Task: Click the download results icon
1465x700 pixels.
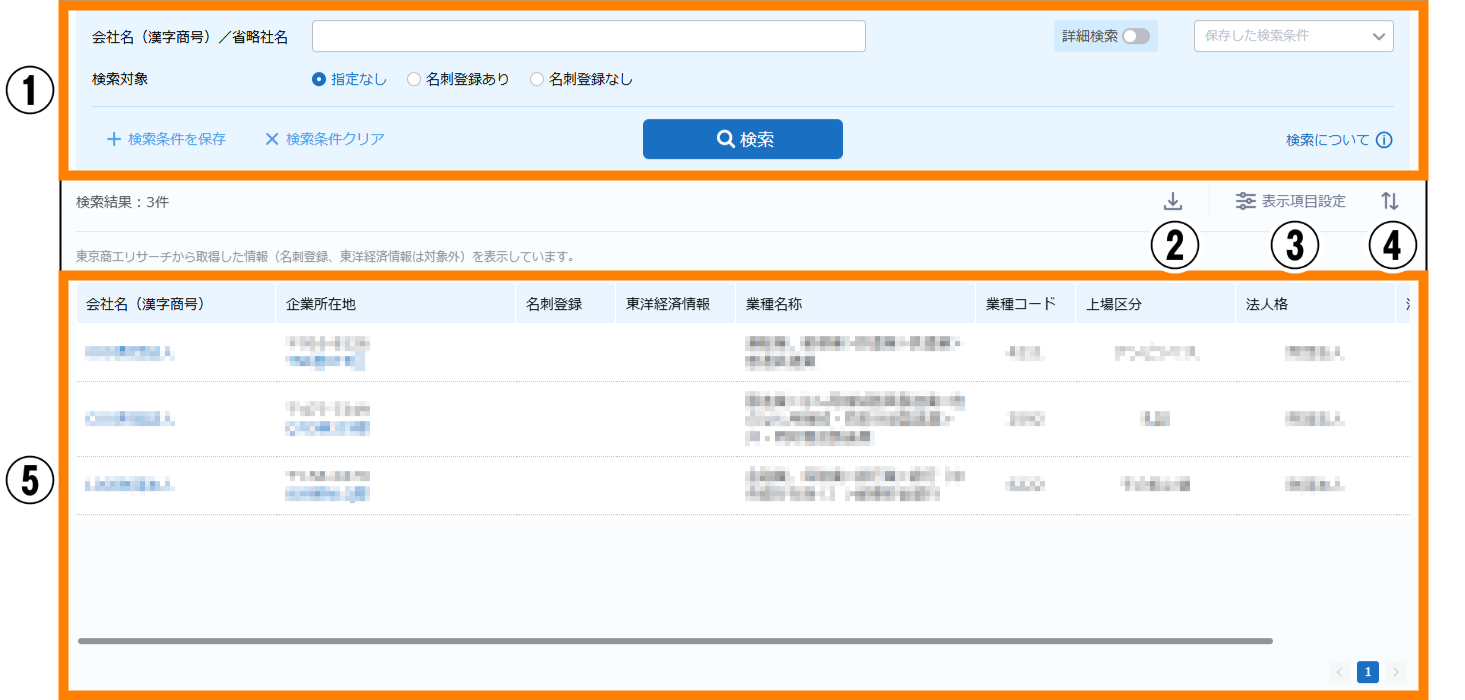Action: pyautogui.click(x=1173, y=201)
